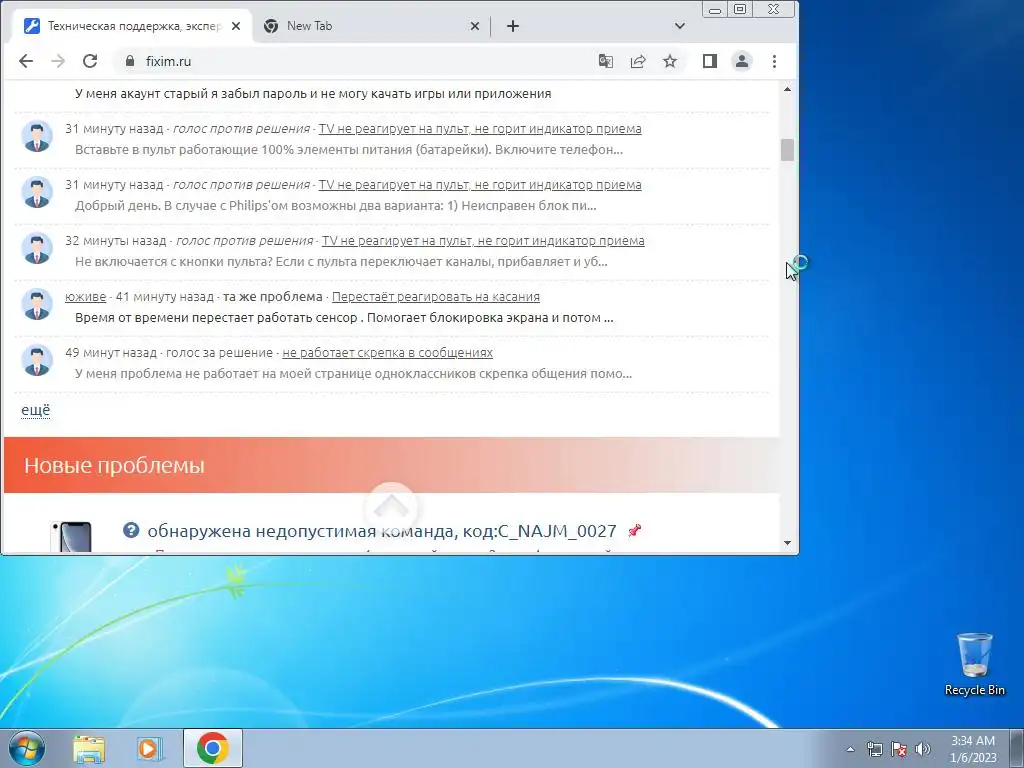
Task: Click the share page icon
Action: (x=638, y=61)
